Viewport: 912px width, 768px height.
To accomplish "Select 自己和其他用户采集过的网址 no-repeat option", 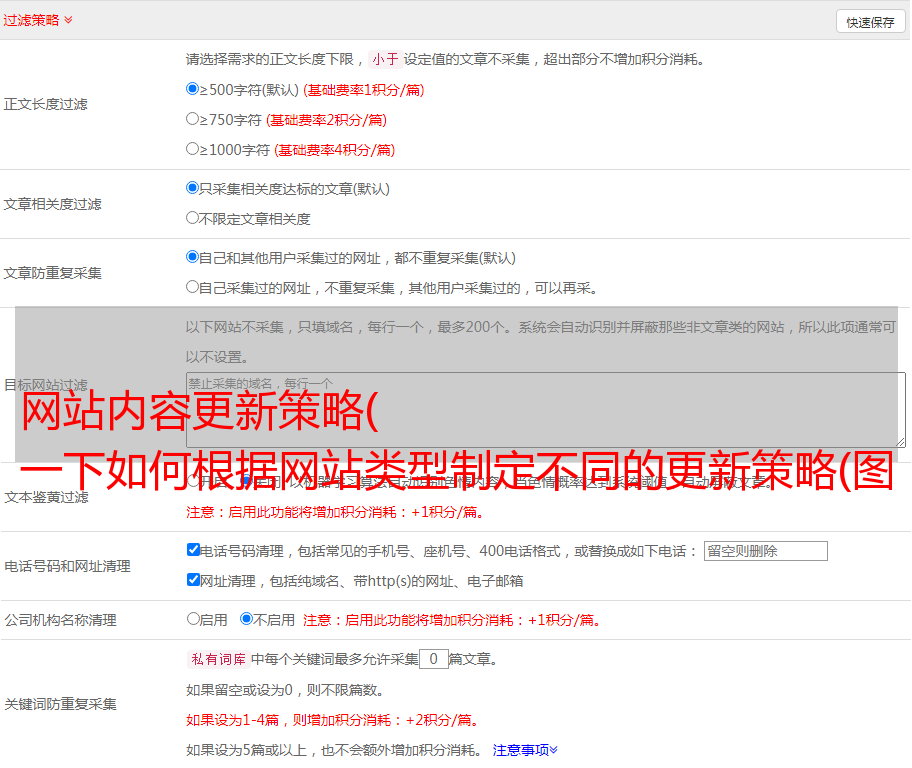I will point(192,257).
